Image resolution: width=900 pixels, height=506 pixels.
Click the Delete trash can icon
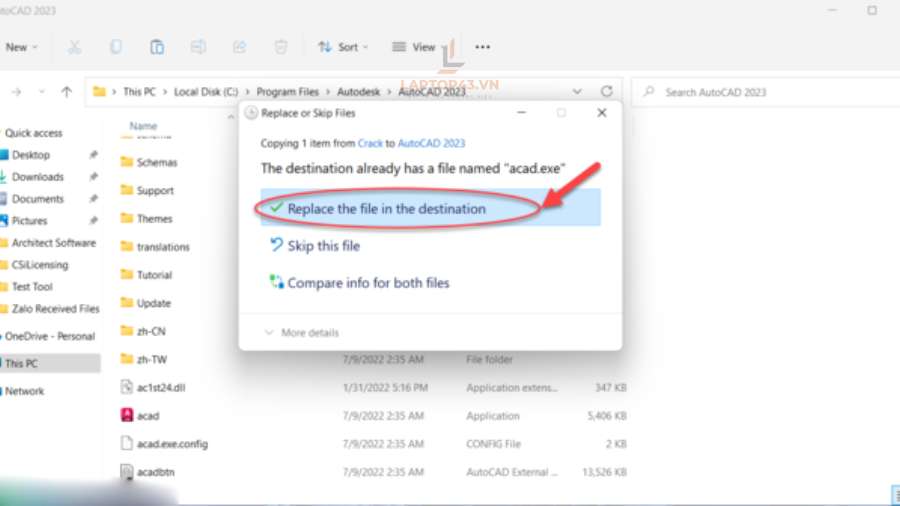tap(281, 47)
